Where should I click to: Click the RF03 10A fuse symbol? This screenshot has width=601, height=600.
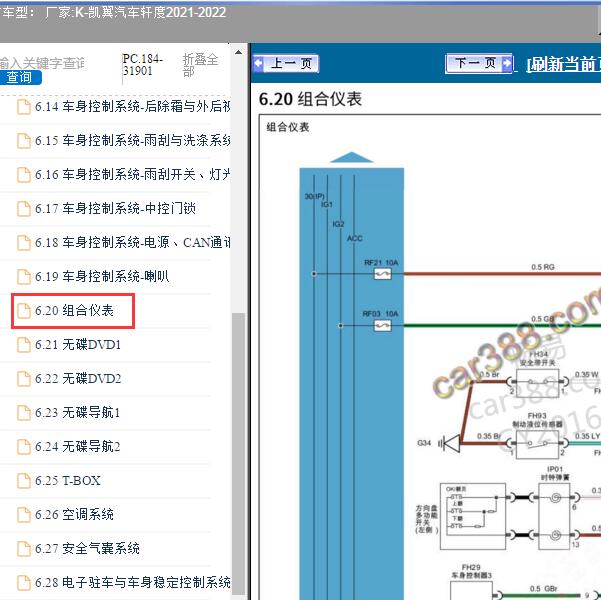pyautogui.click(x=382, y=325)
